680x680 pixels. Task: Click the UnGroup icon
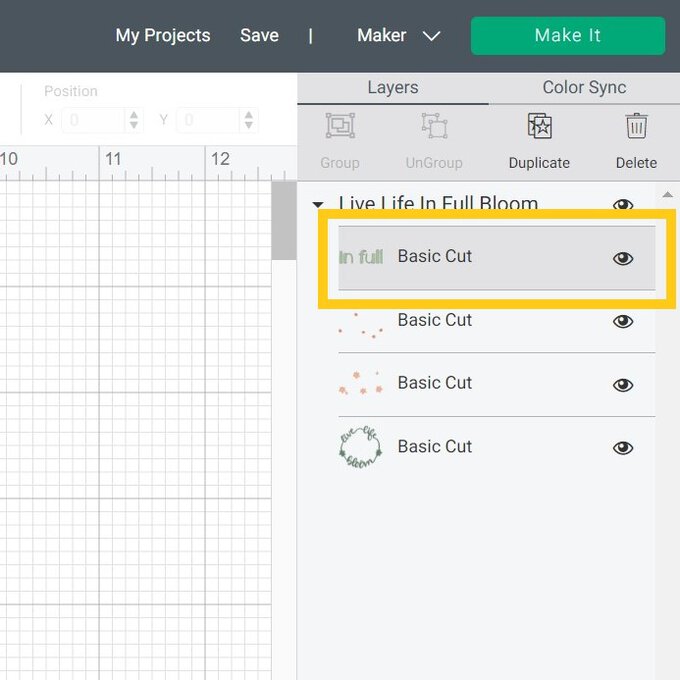click(x=434, y=127)
